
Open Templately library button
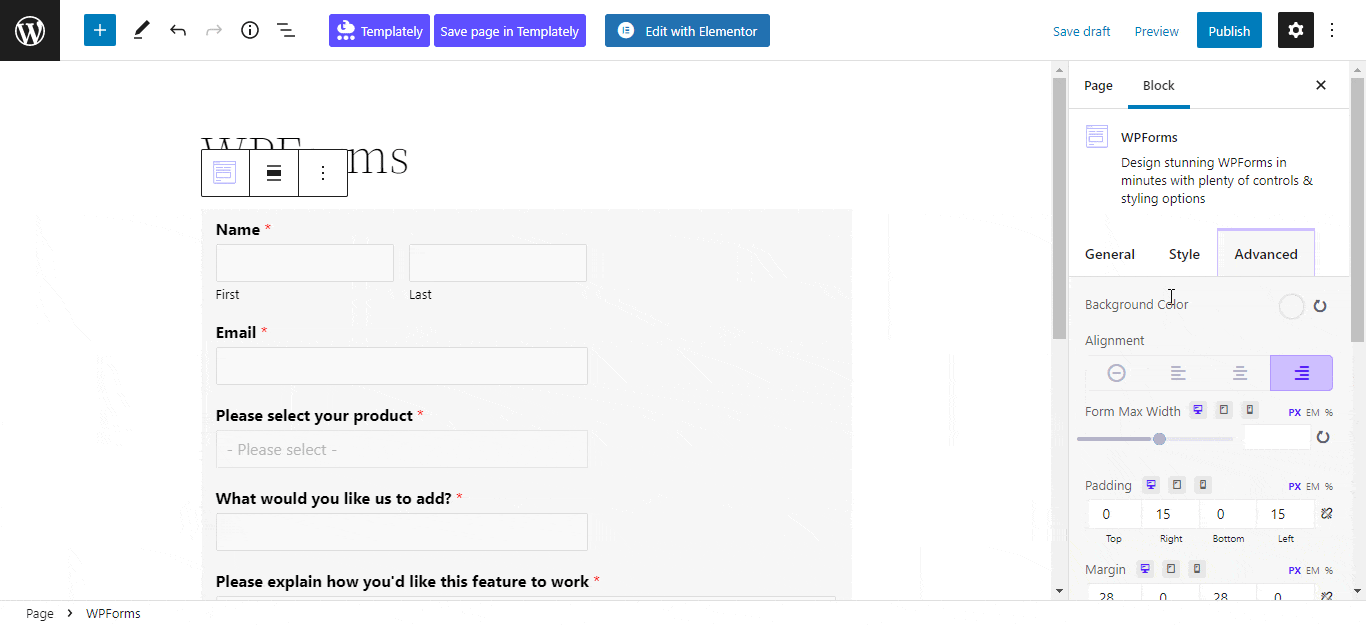point(379,31)
